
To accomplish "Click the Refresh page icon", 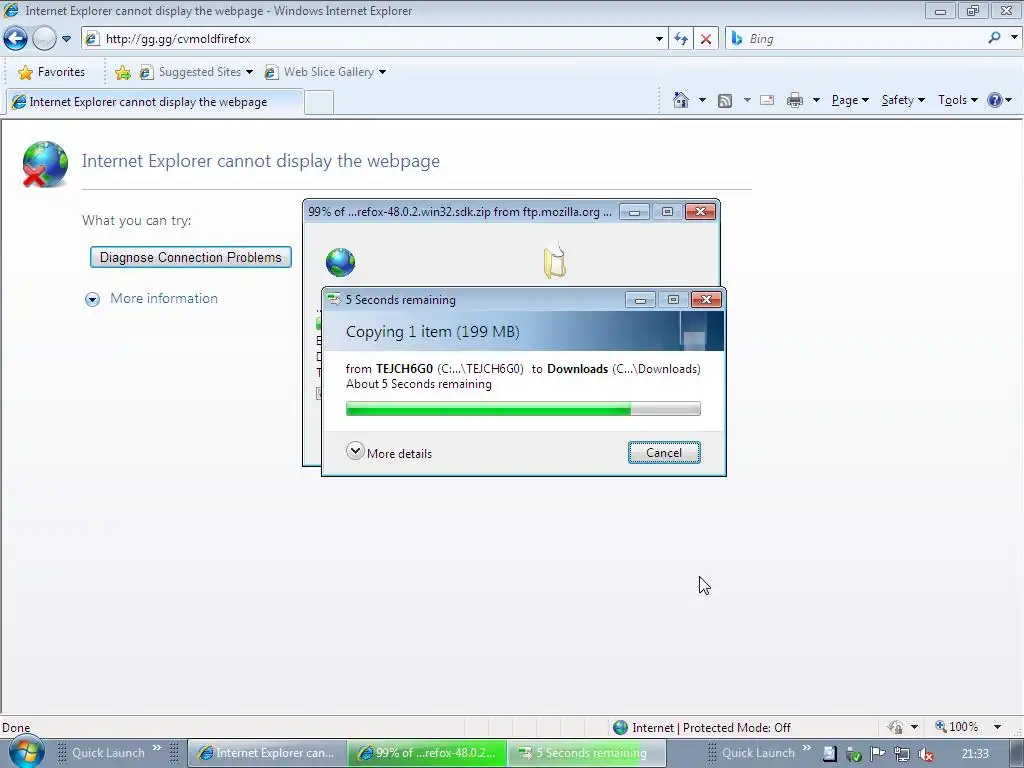I will click(681, 39).
